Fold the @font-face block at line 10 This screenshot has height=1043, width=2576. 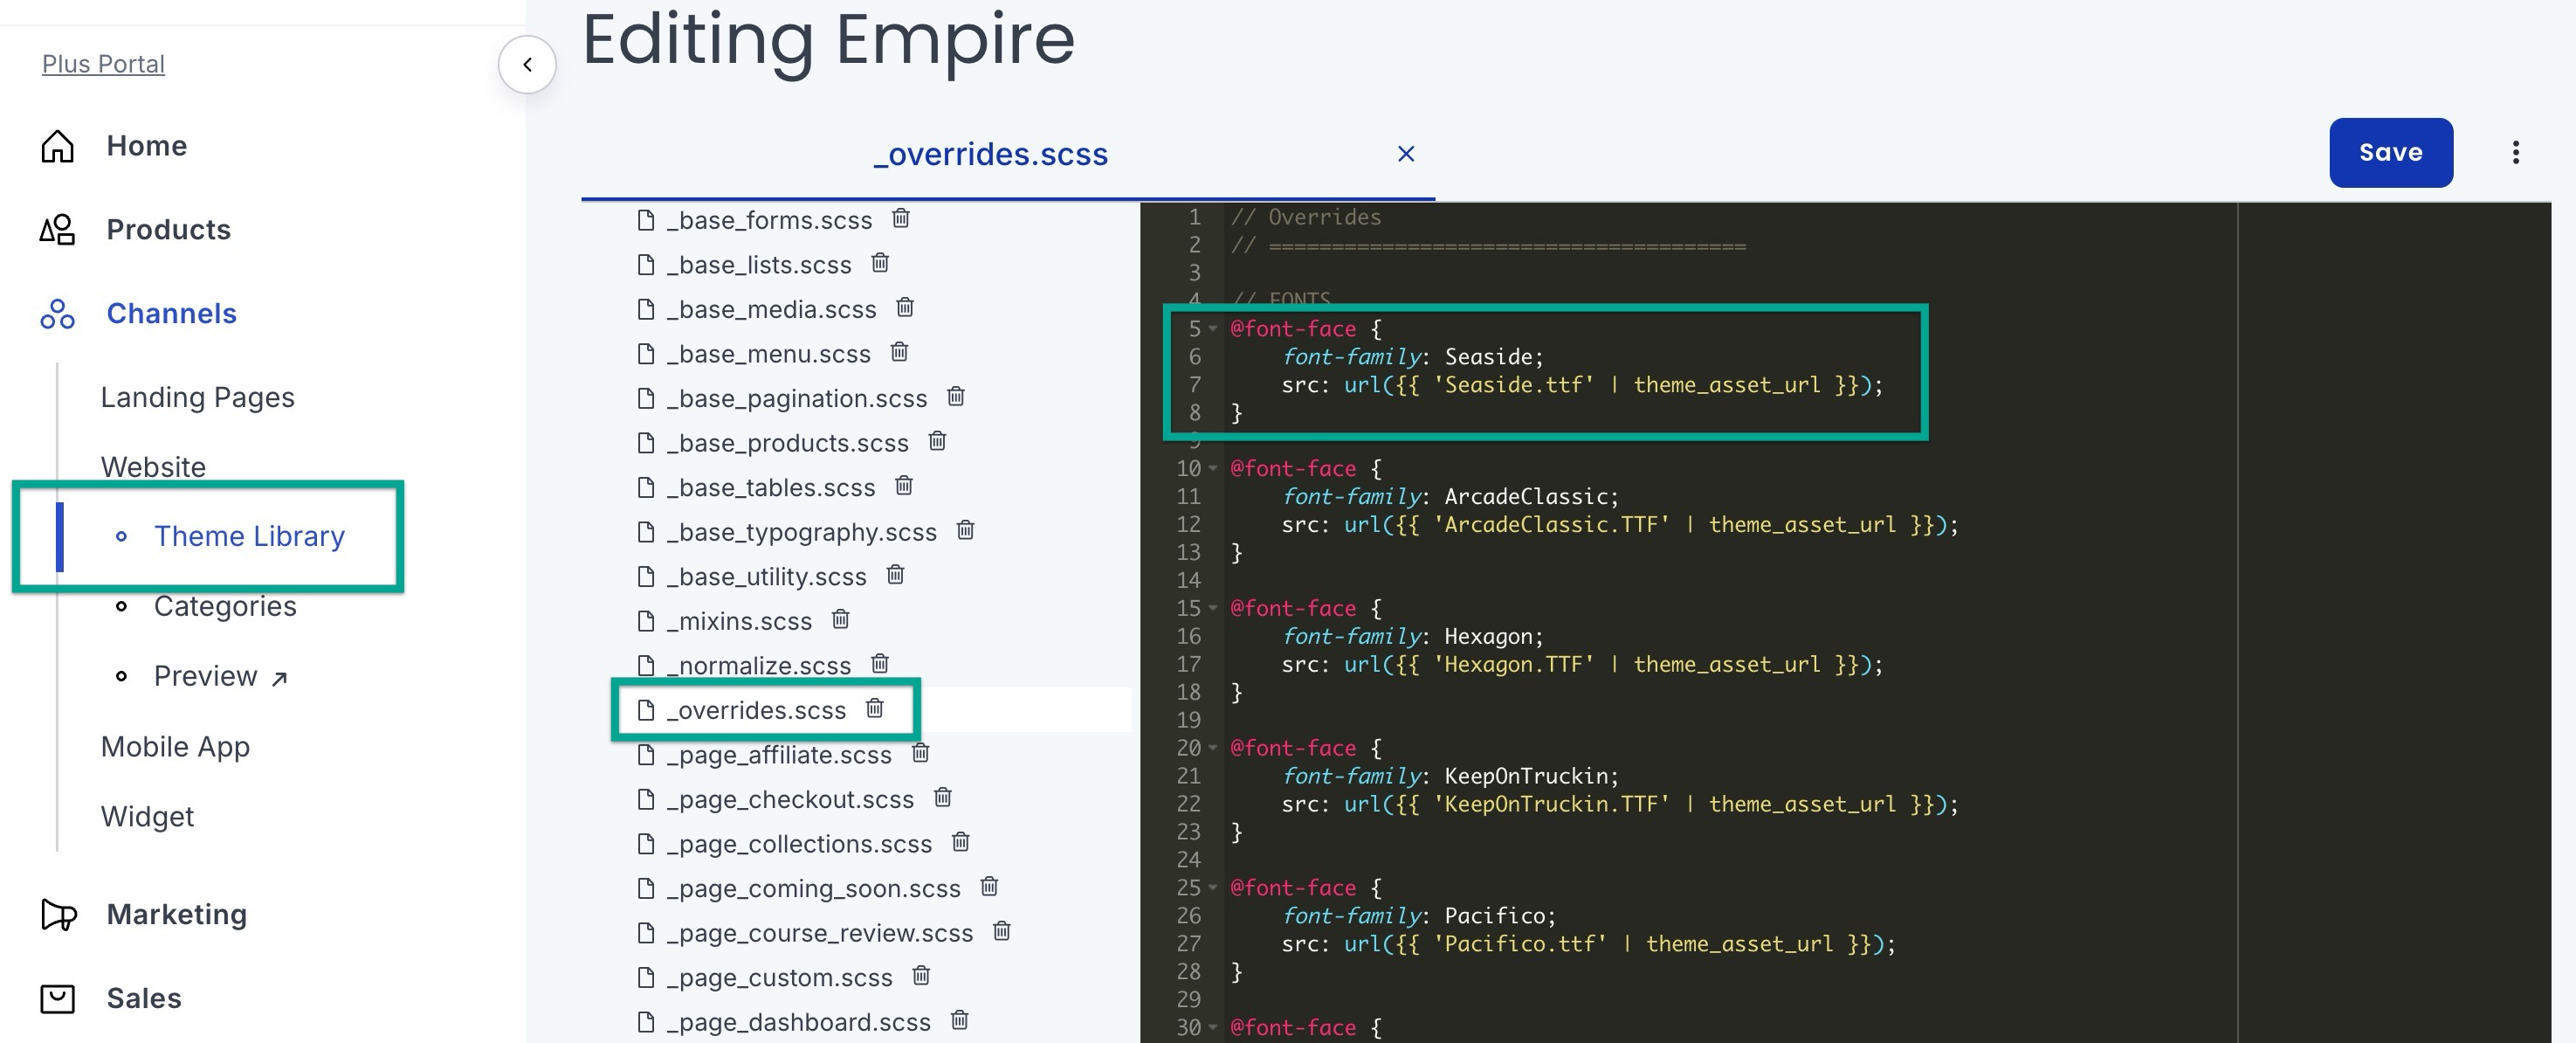pyautogui.click(x=1213, y=469)
